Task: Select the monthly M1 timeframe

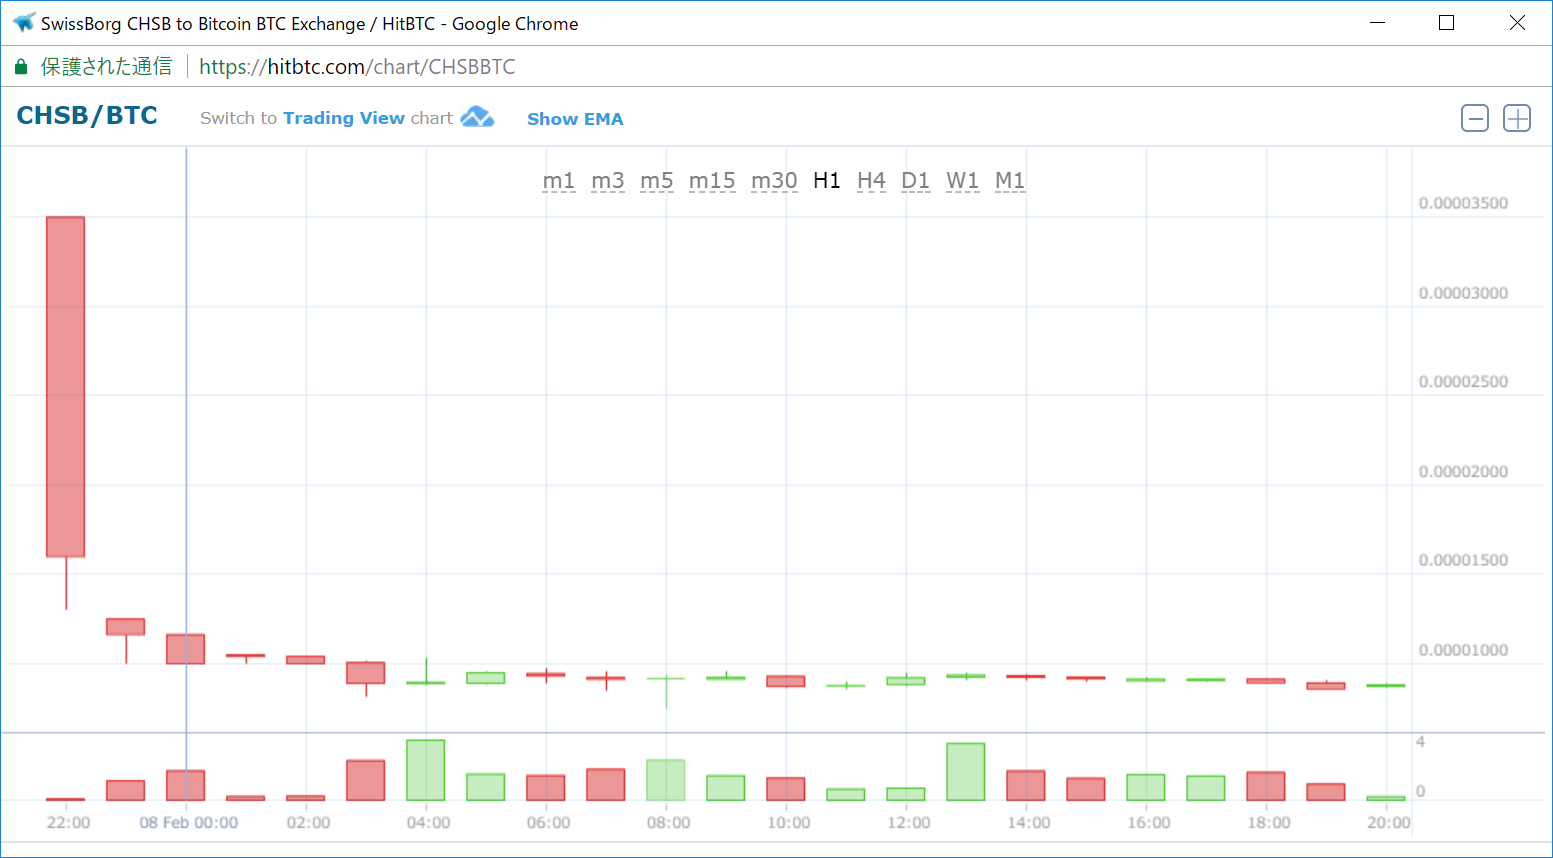Action: [x=1009, y=180]
